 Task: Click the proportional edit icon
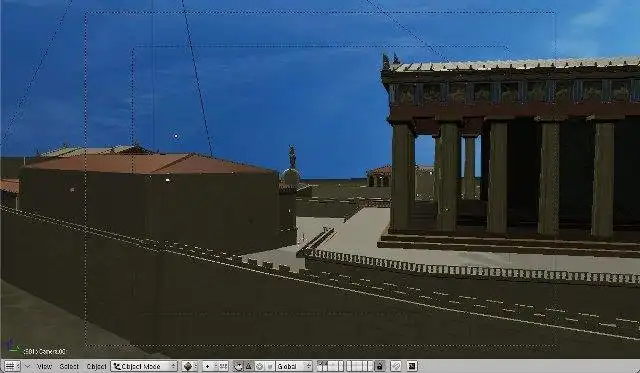coord(396,366)
